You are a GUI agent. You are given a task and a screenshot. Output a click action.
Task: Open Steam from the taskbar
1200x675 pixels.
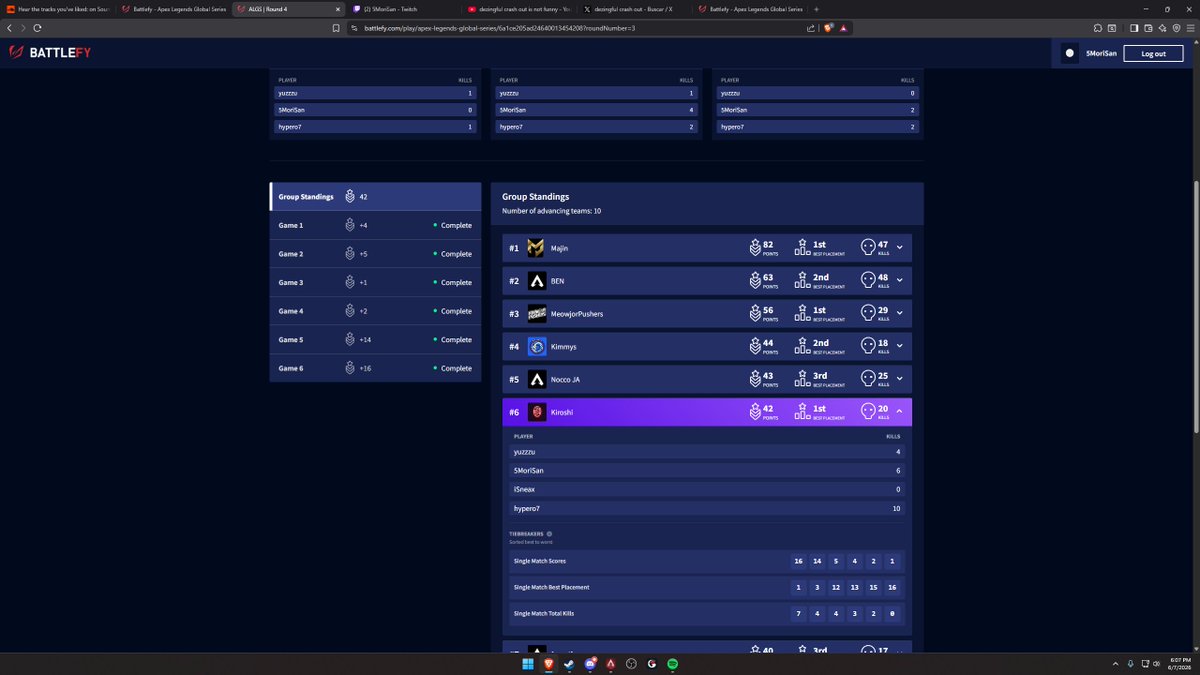570,664
